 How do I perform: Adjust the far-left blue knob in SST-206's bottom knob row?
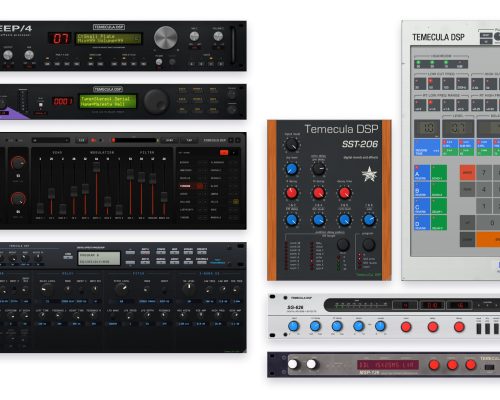[292, 220]
